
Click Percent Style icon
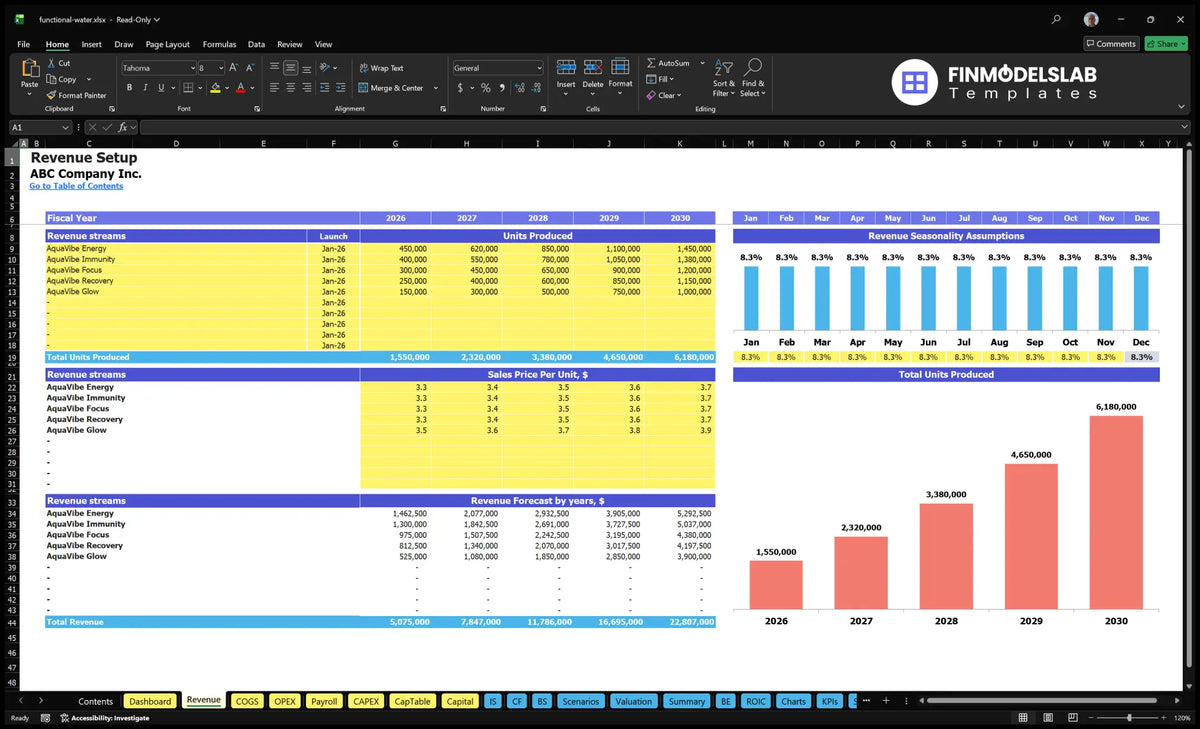pos(486,88)
